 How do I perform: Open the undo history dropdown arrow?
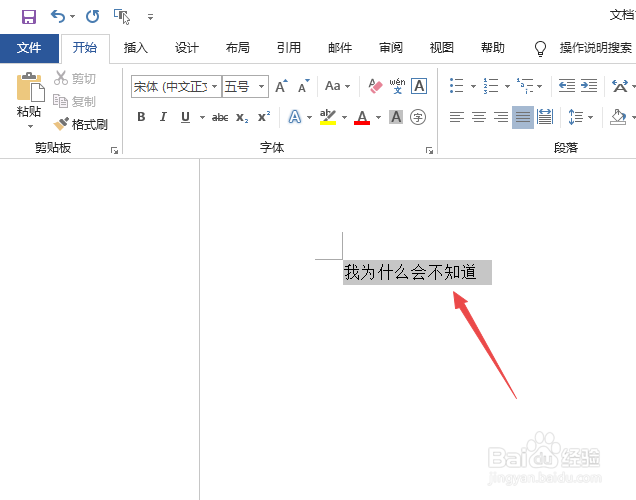coord(72,17)
